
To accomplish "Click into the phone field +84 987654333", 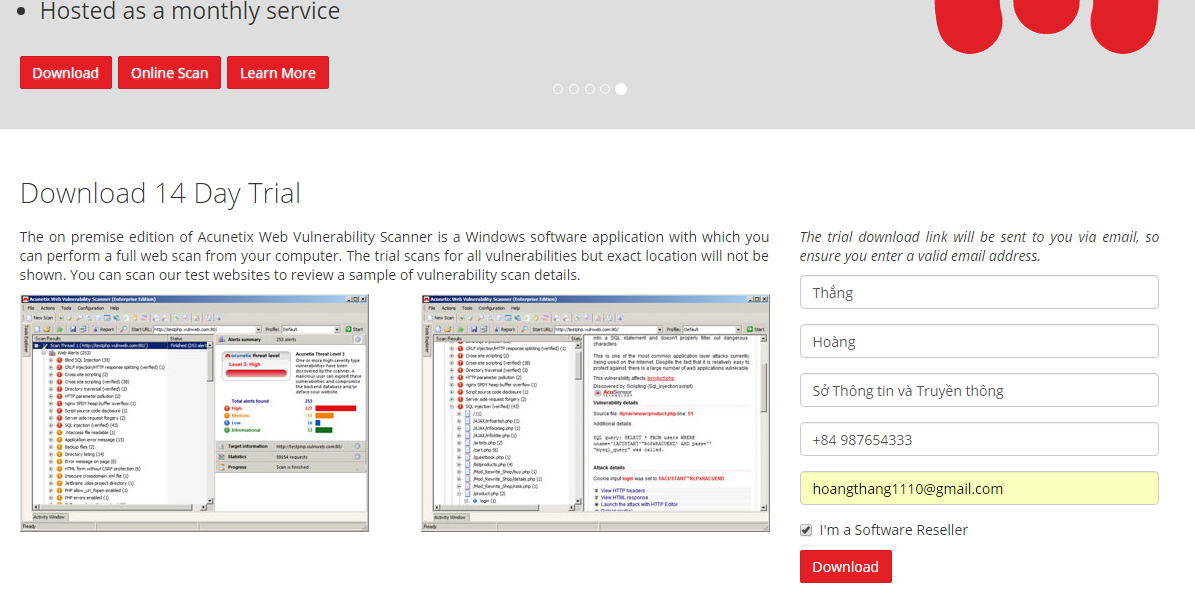I will pos(979,439).
